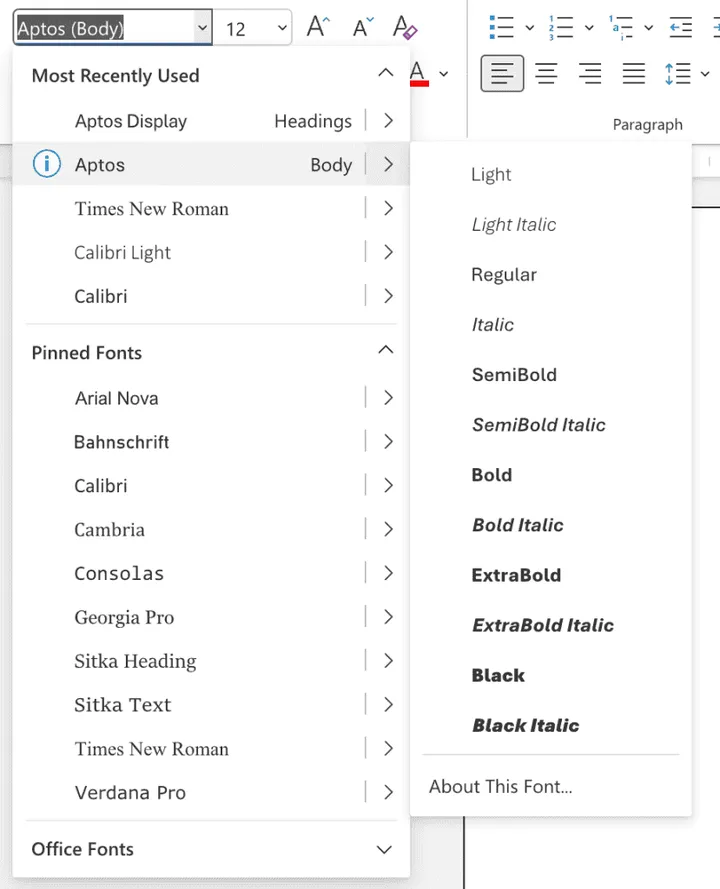Toggle align left paragraph button
This screenshot has width=720, height=889.
[502, 73]
